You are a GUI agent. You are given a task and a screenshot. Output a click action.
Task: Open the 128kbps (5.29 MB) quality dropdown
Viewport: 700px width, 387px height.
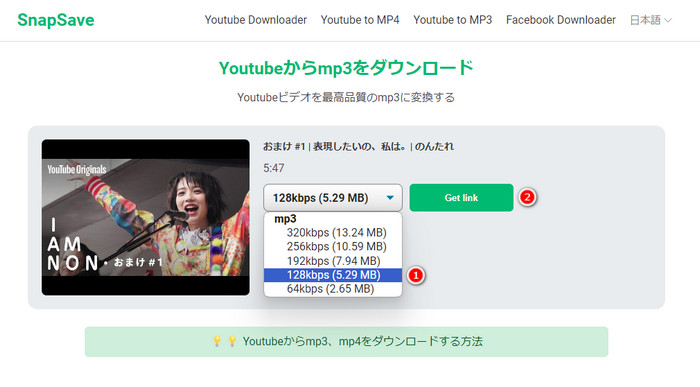pyautogui.click(x=333, y=198)
